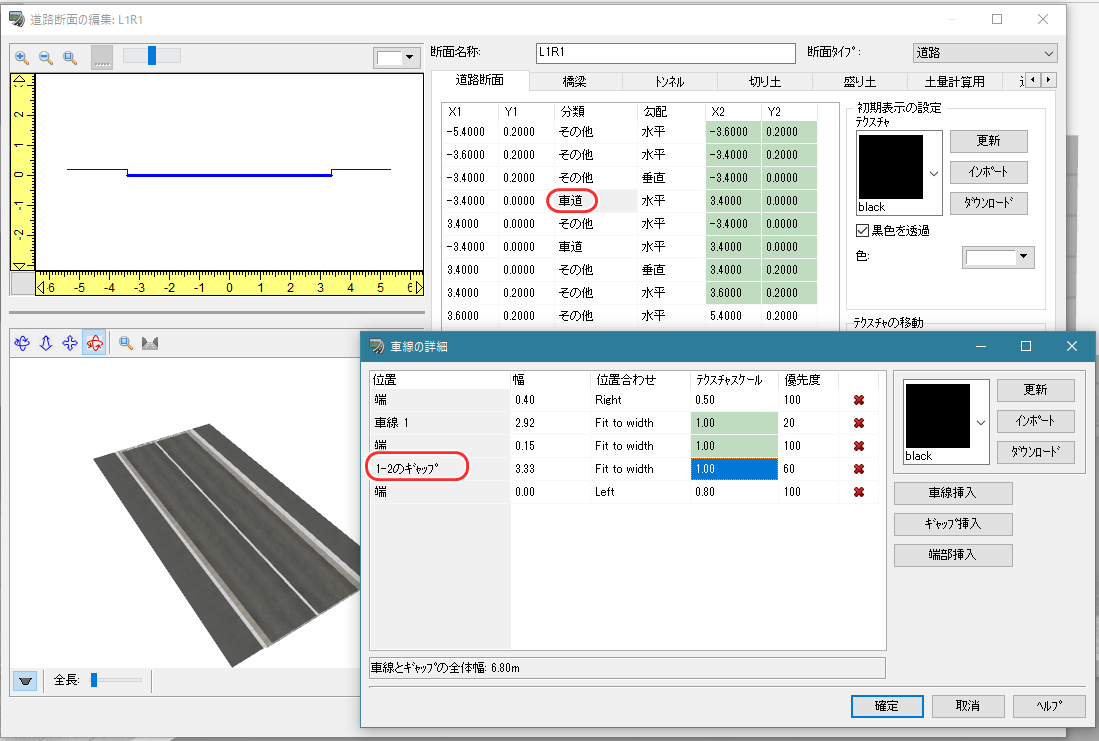Click 更新 in the 車線の詳細 dialog

(1035, 390)
